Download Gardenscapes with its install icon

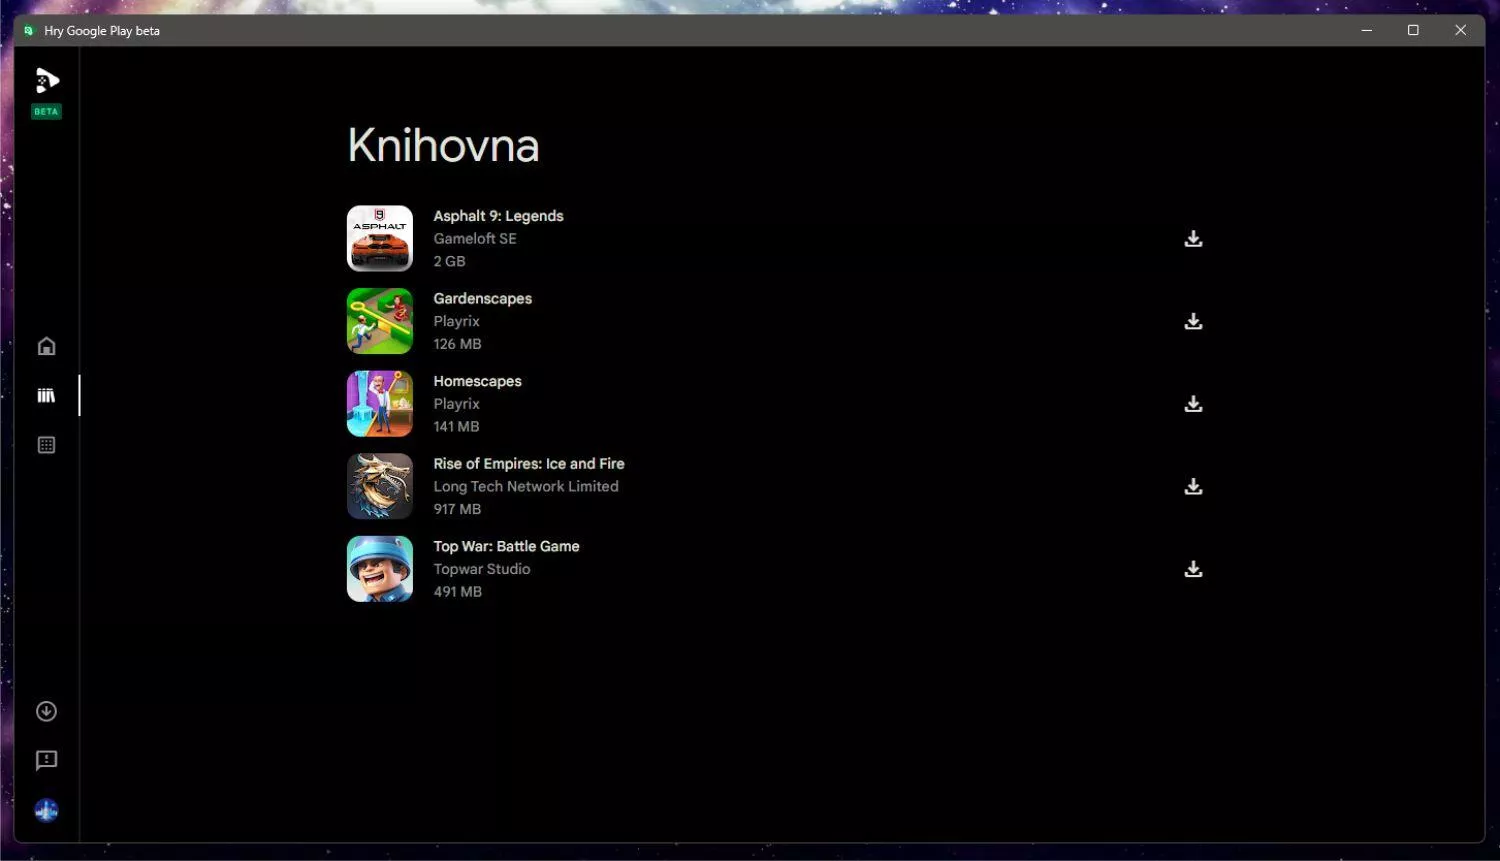pyautogui.click(x=1193, y=321)
